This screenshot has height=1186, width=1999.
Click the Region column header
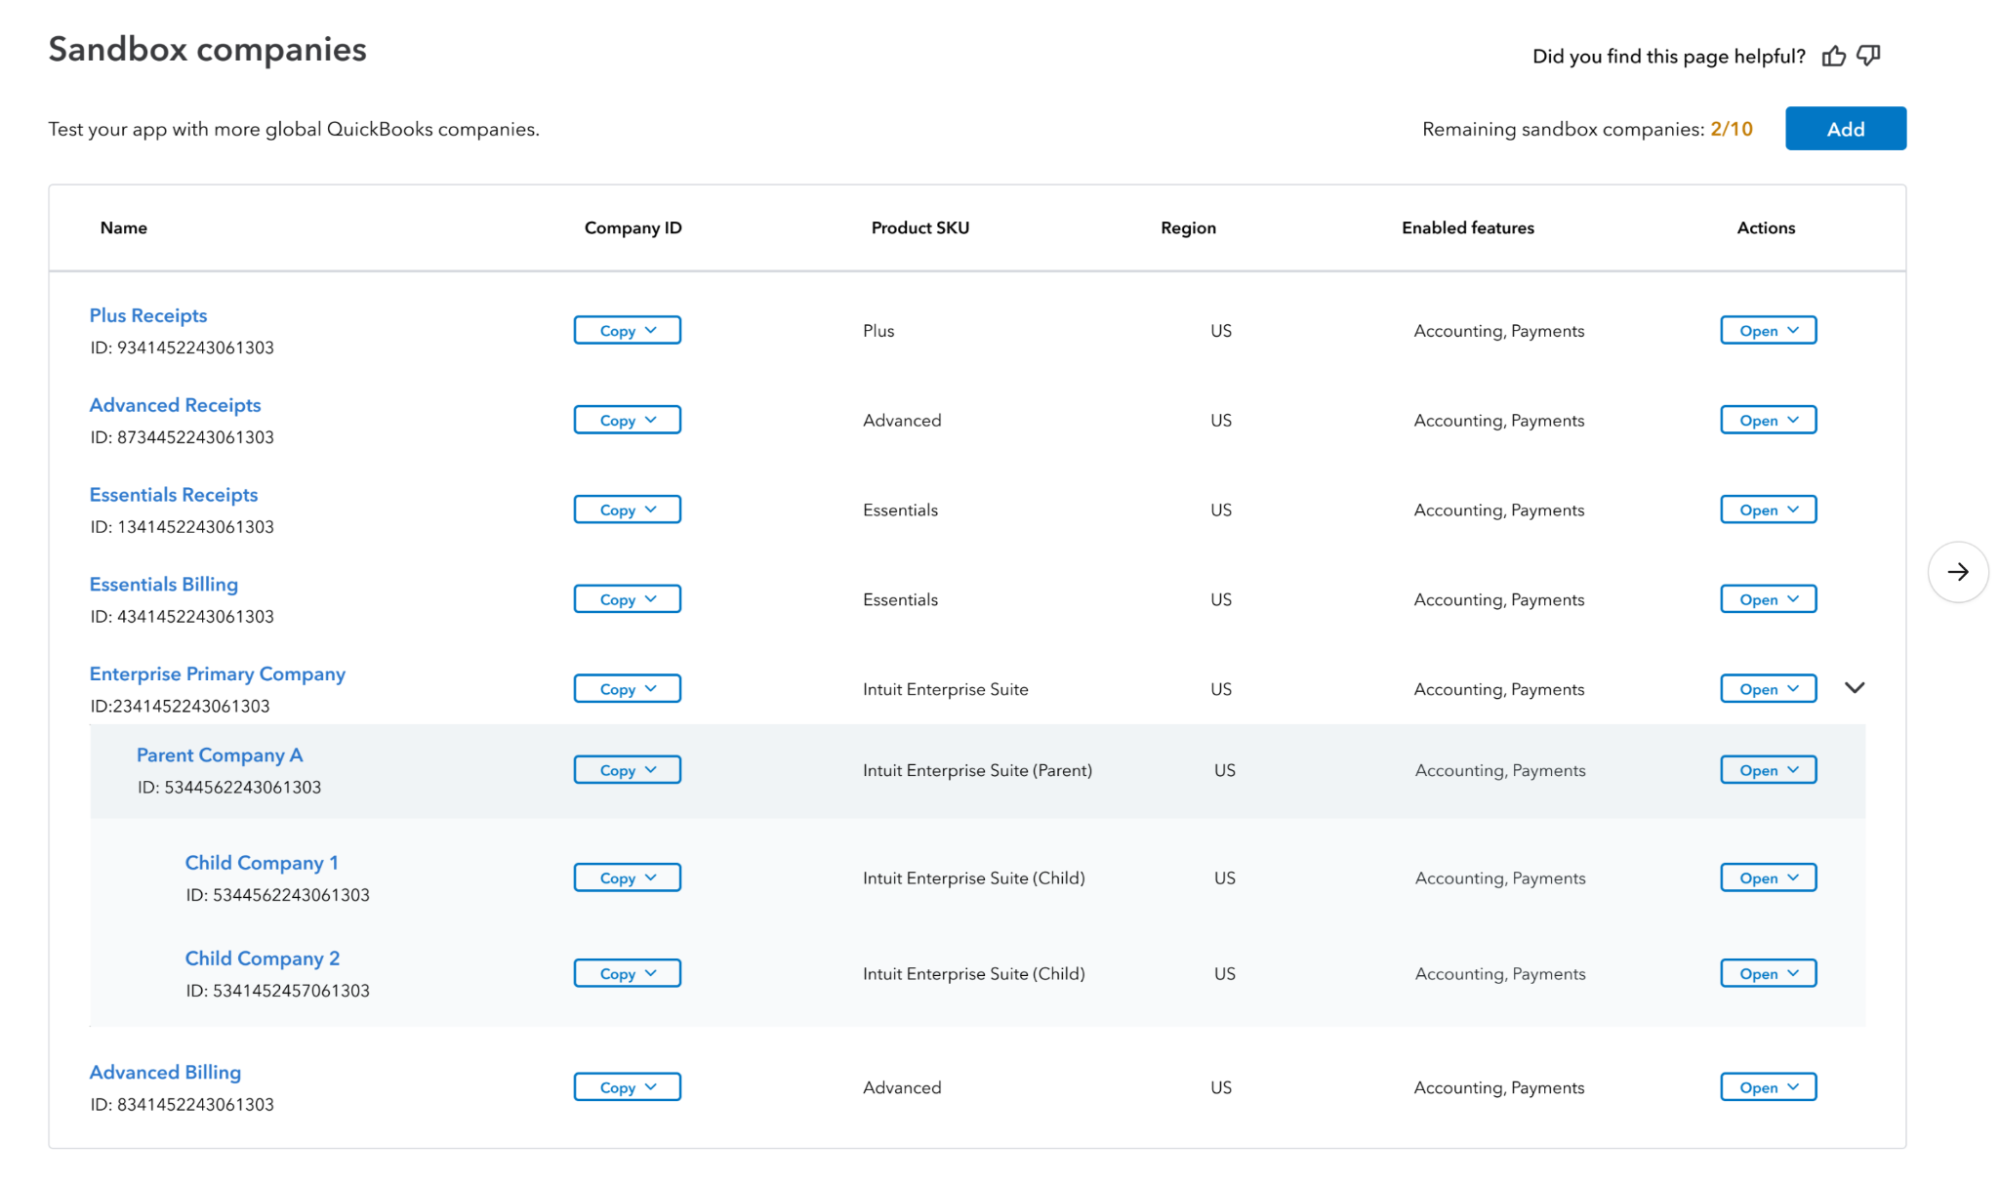click(1188, 228)
